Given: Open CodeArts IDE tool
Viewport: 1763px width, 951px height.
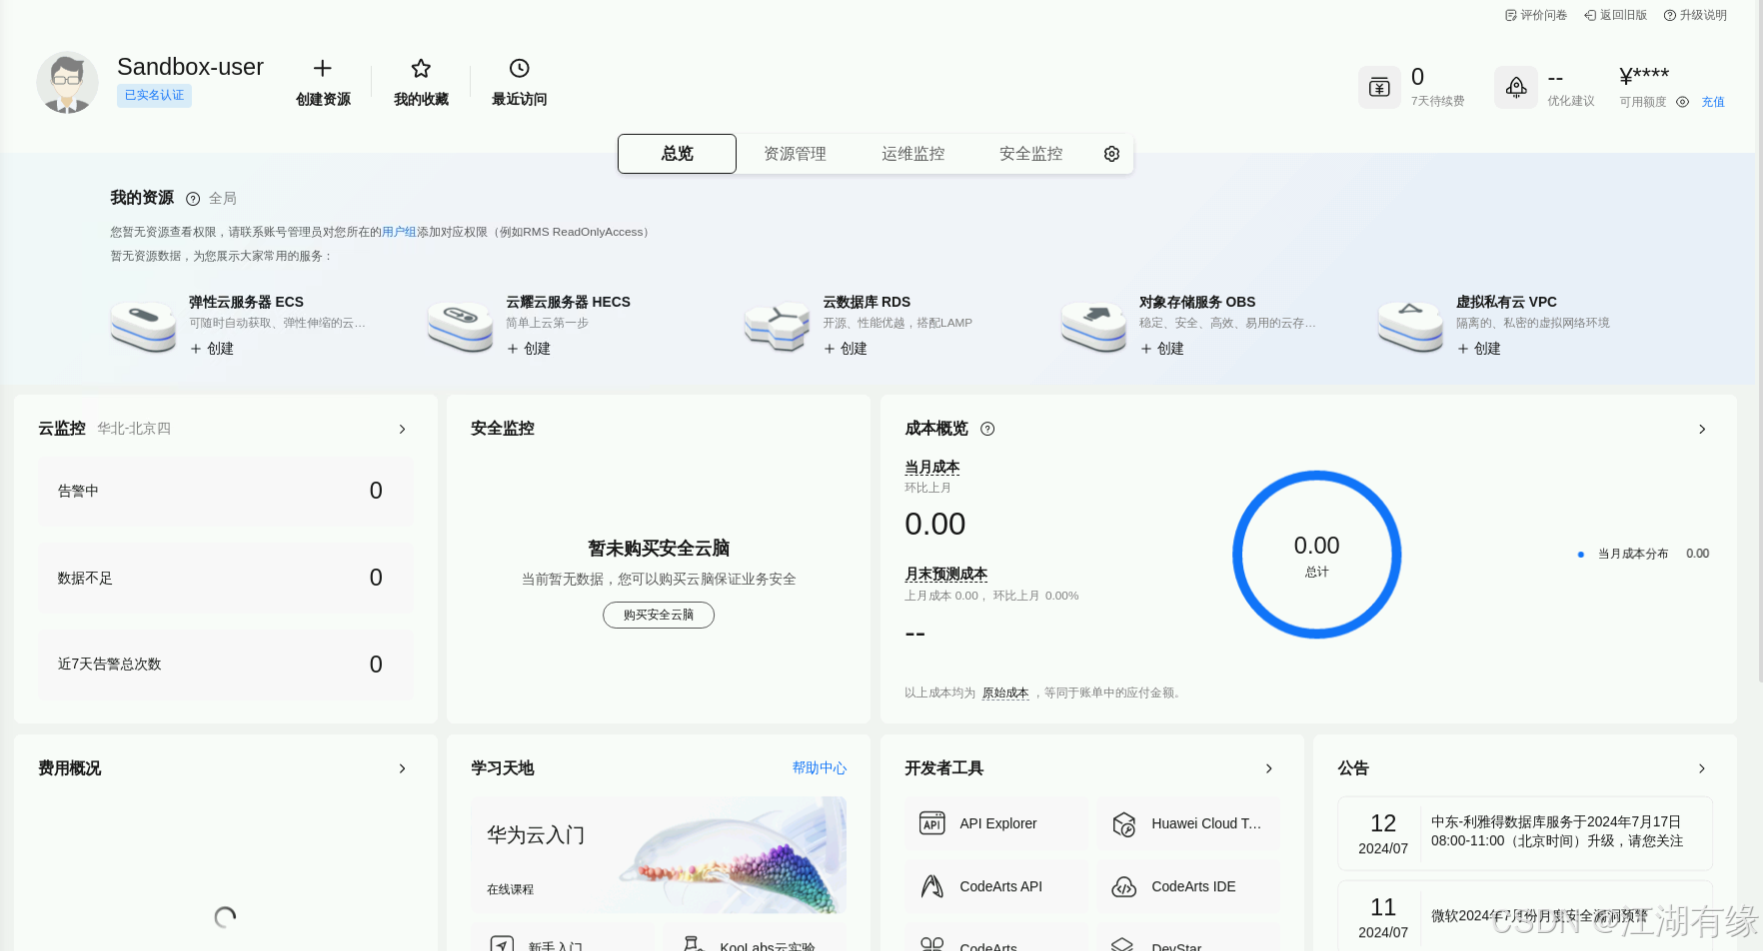Looking at the screenshot, I should point(1188,886).
